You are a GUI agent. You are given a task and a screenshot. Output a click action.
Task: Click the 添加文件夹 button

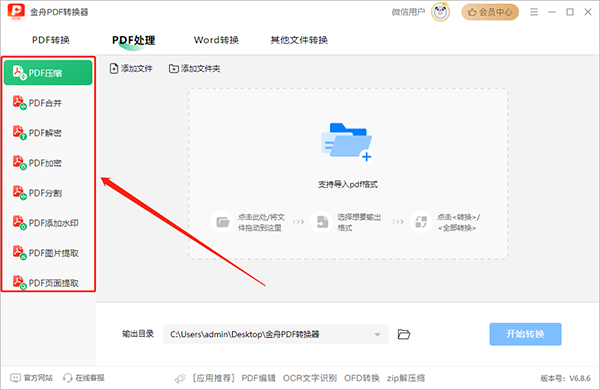pyautogui.click(x=195, y=69)
